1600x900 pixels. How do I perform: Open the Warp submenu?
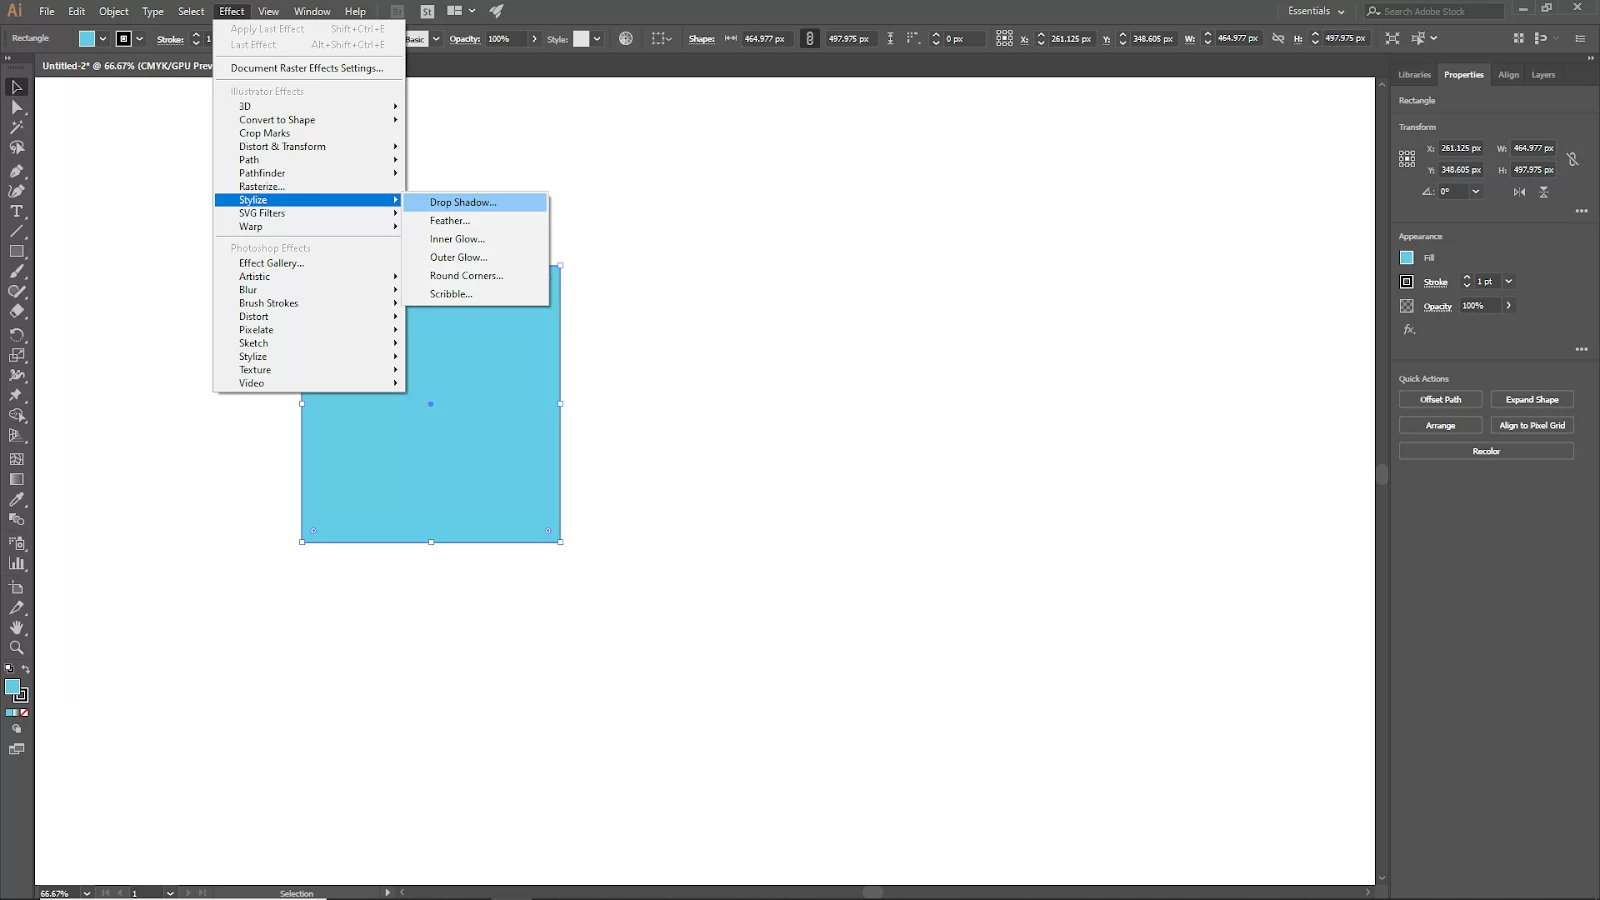(x=308, y=227)
